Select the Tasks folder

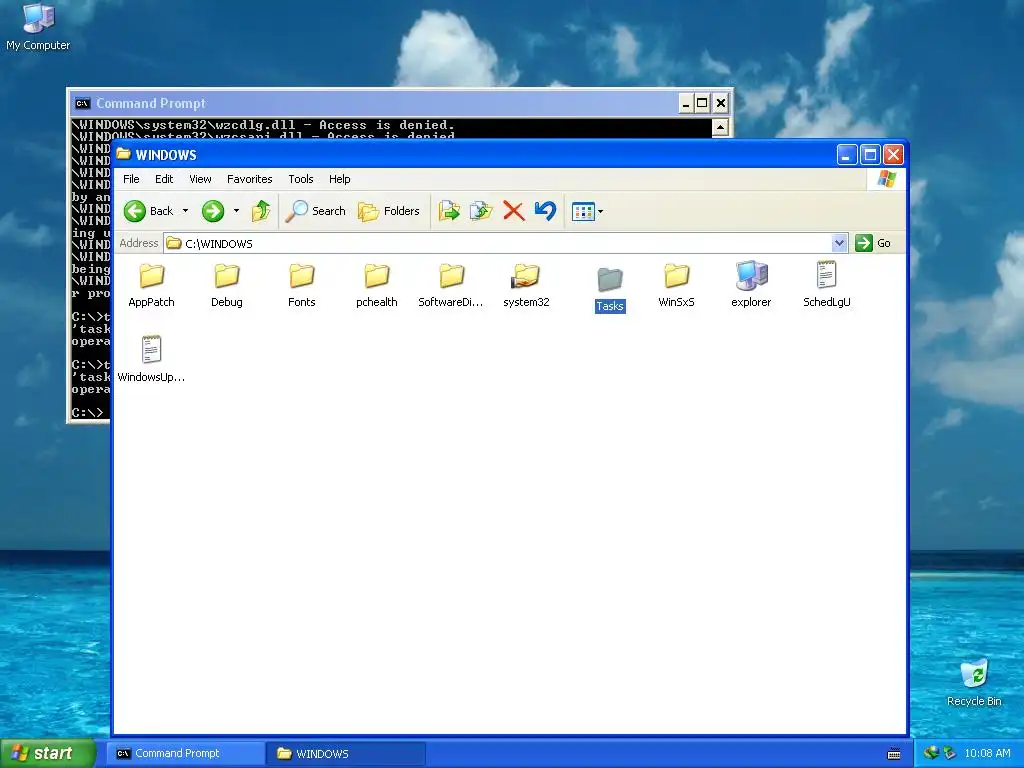(x=610, y=289)
